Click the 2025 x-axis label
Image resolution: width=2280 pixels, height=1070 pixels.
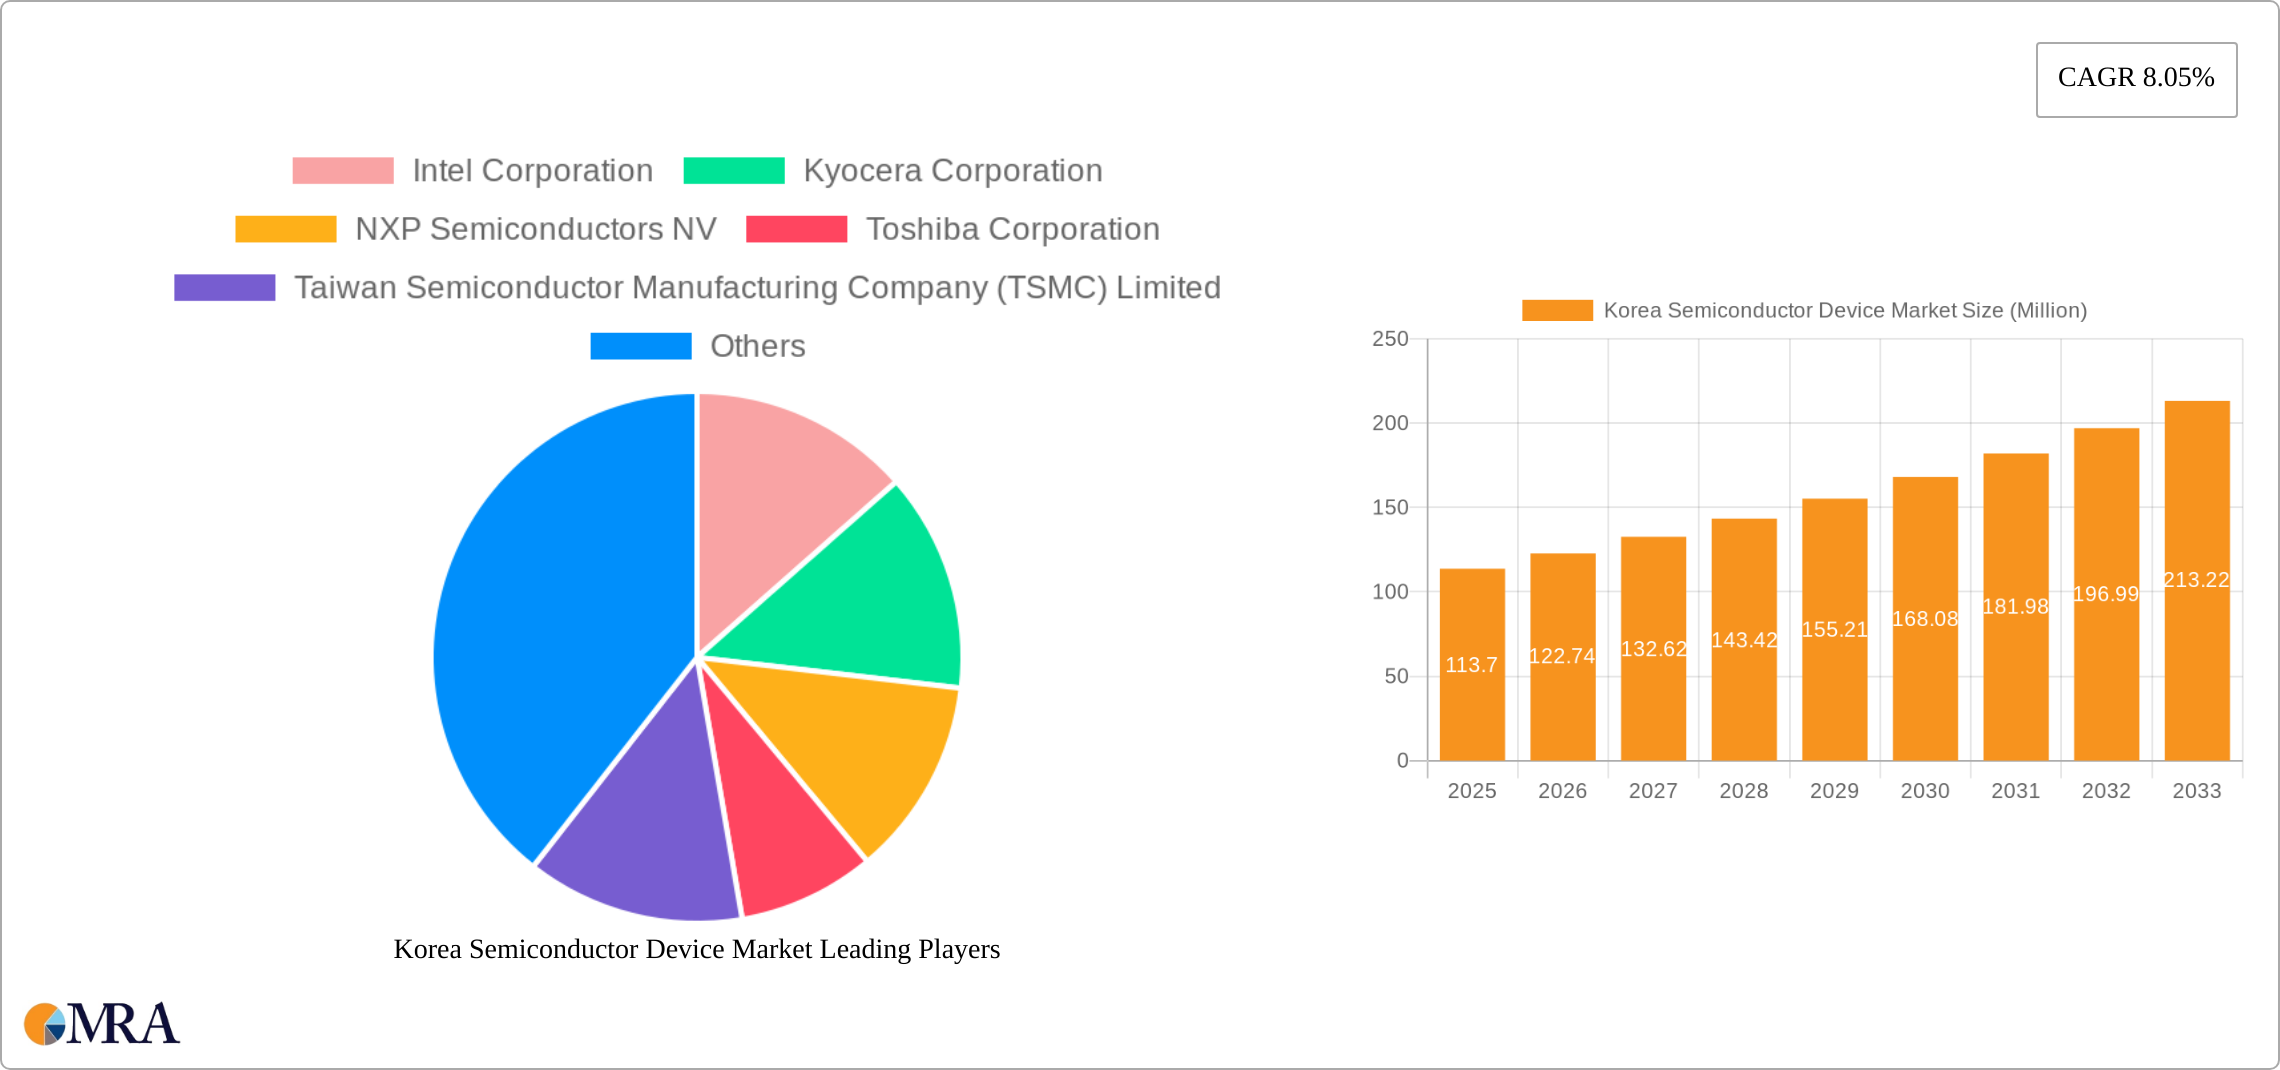(1472, 791)
